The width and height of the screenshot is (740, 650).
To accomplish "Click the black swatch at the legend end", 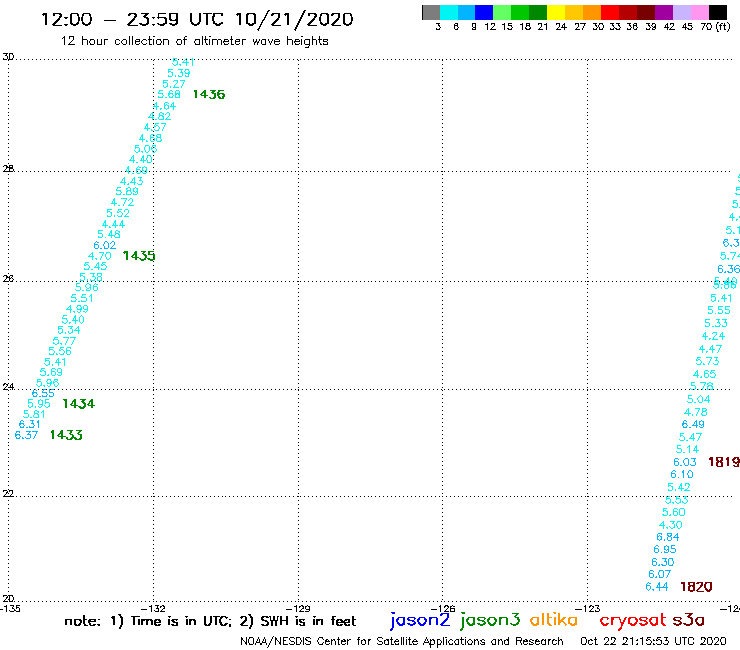I will point(718,12).
